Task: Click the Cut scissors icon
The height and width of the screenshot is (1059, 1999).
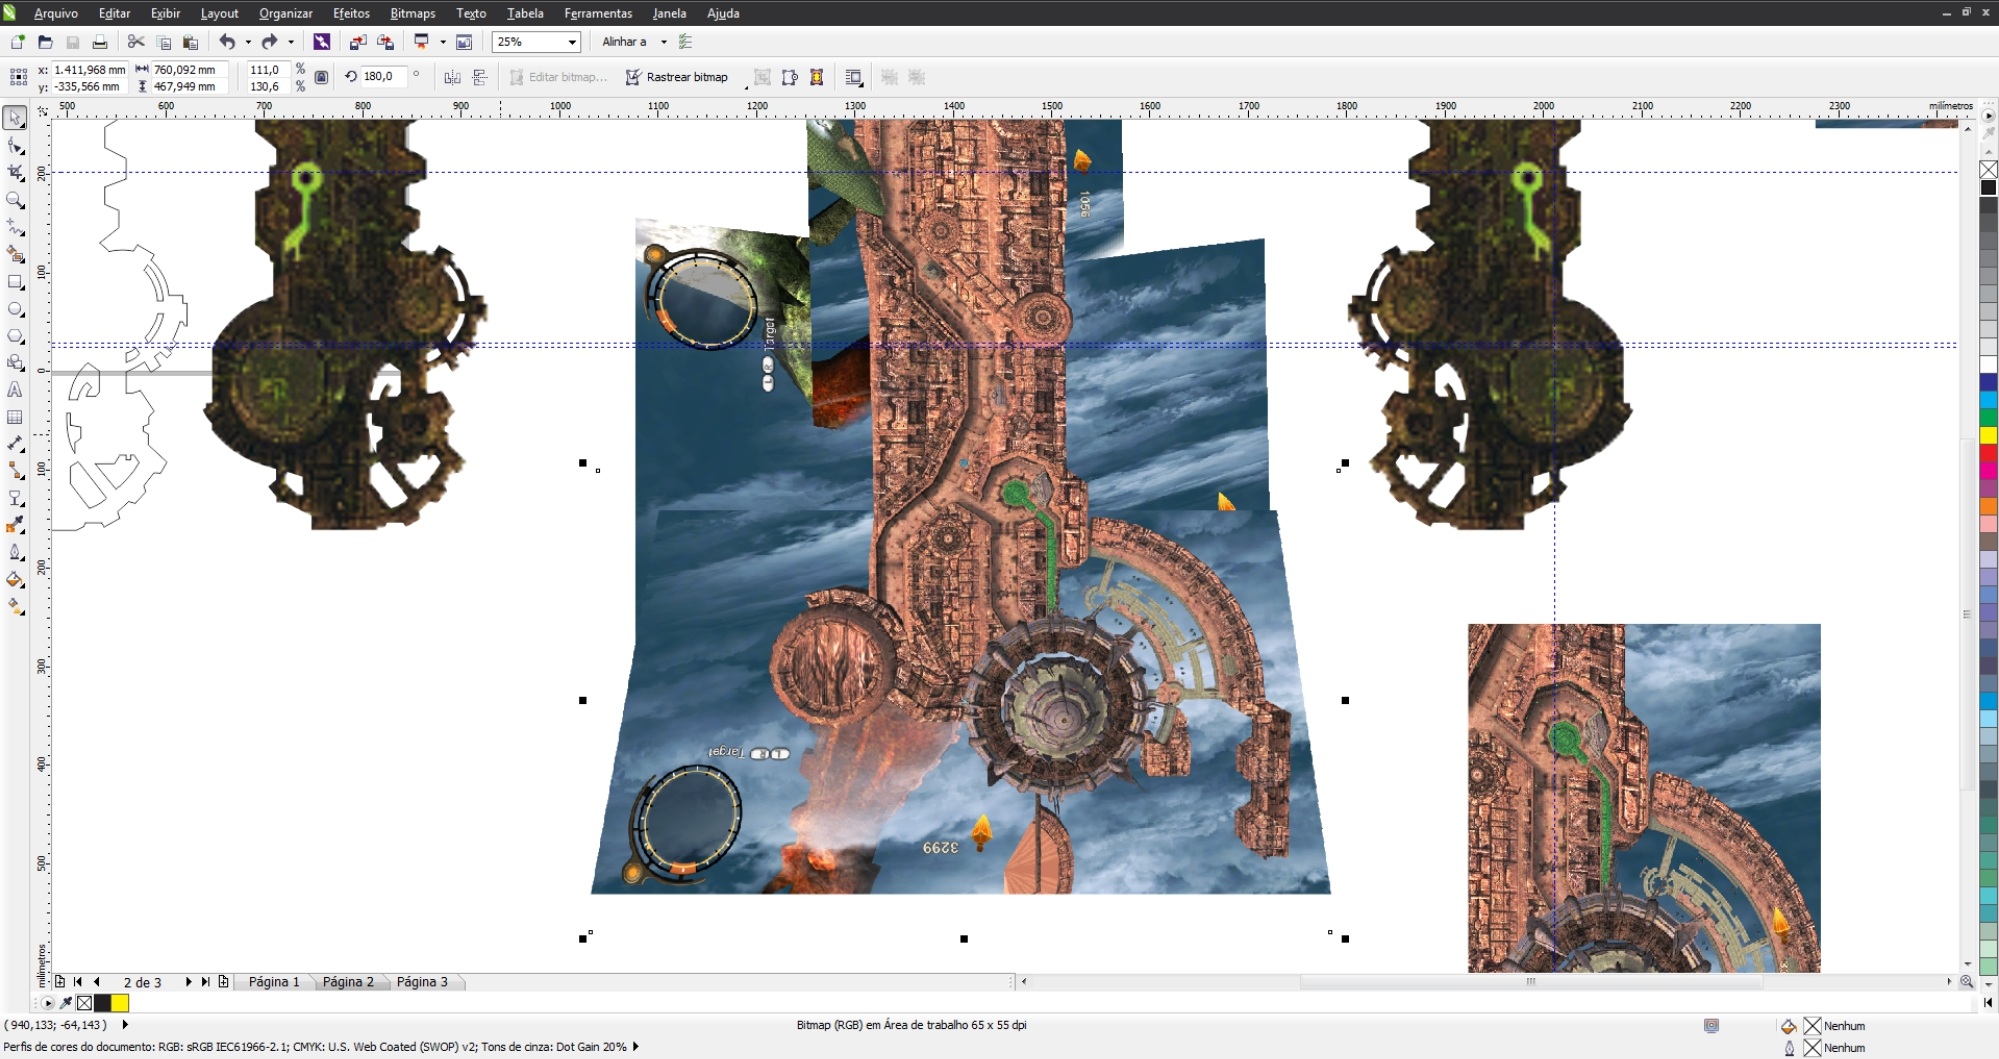Action: 136,42
